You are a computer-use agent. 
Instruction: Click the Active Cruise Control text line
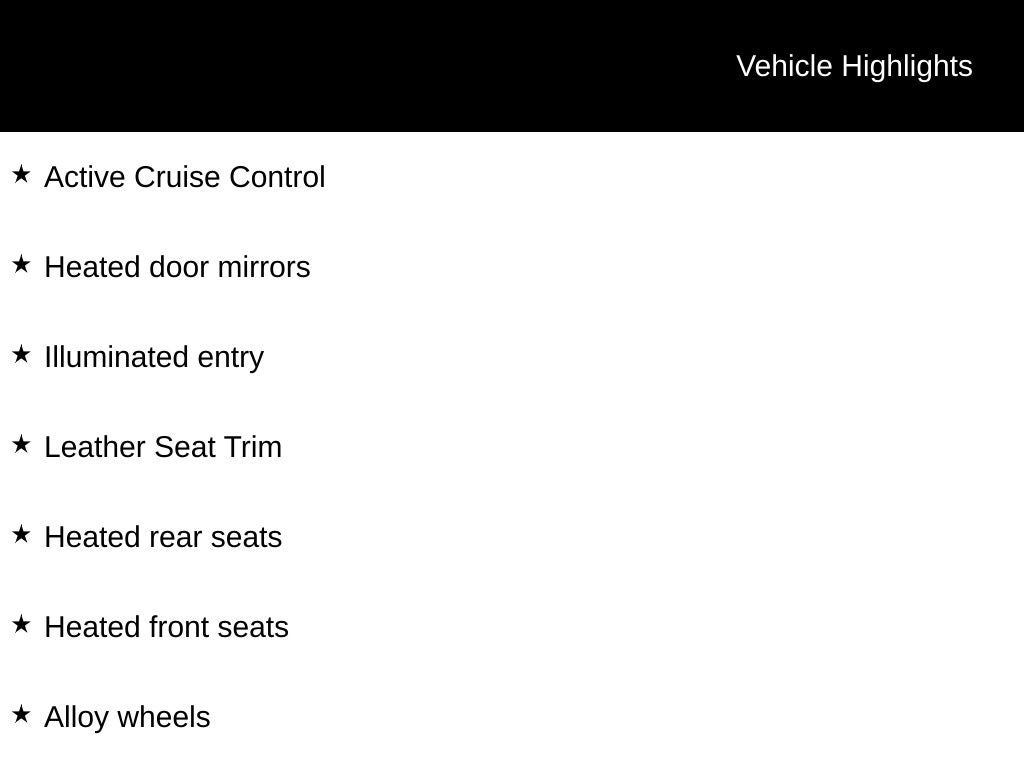185,177
